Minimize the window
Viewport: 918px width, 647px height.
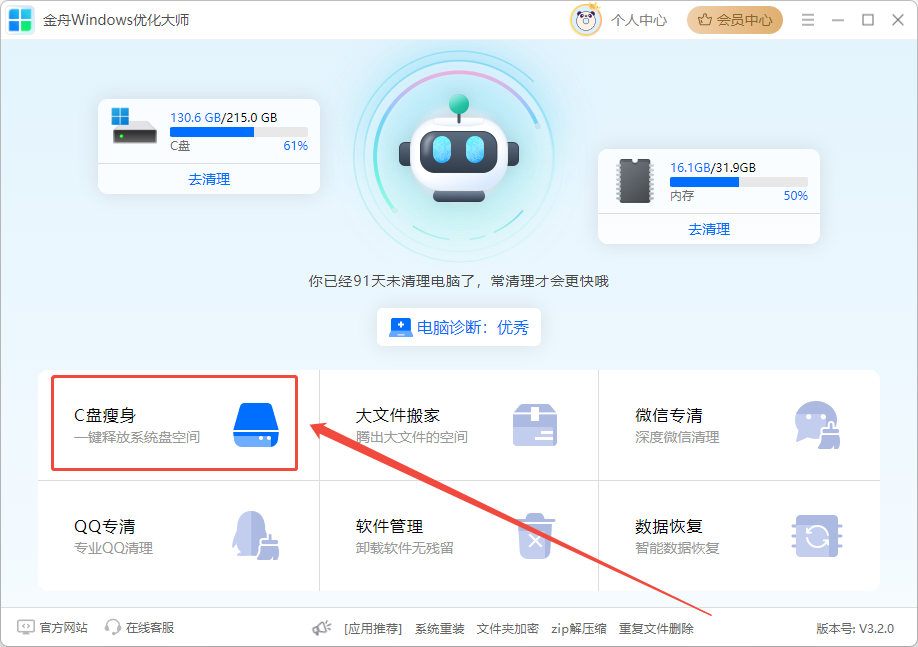tap(838, 20)
